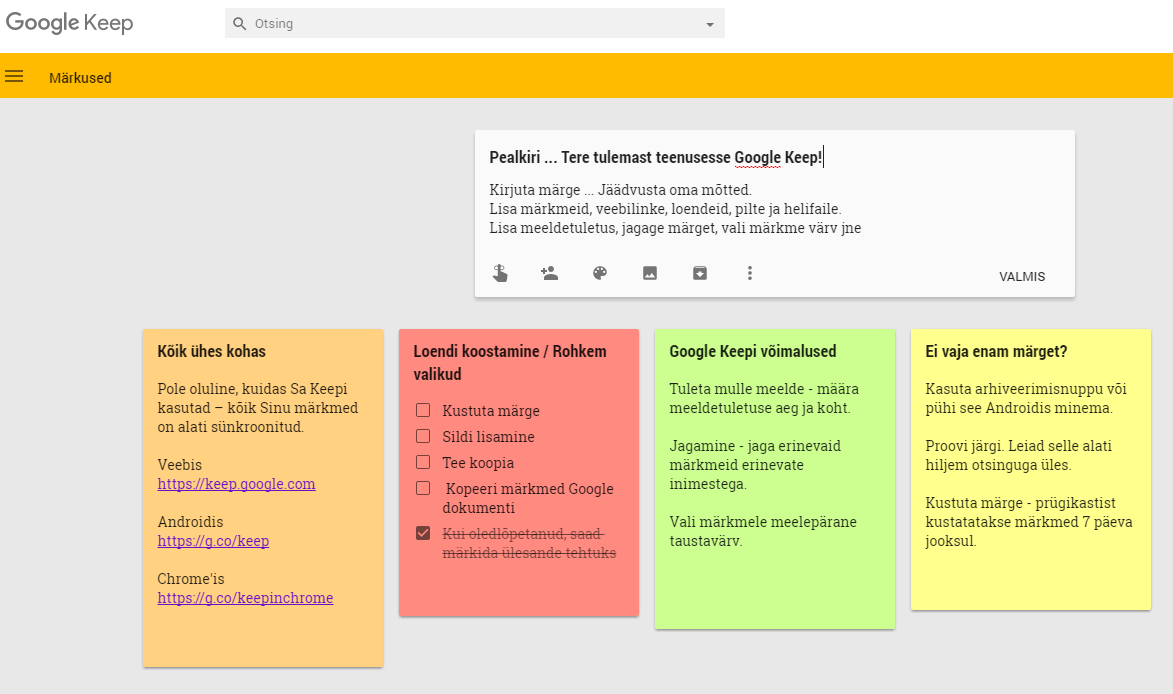The height and width of the screenshot is (694, 1173).
Task: Click the search magnifier icon
Action: [239, 23]
